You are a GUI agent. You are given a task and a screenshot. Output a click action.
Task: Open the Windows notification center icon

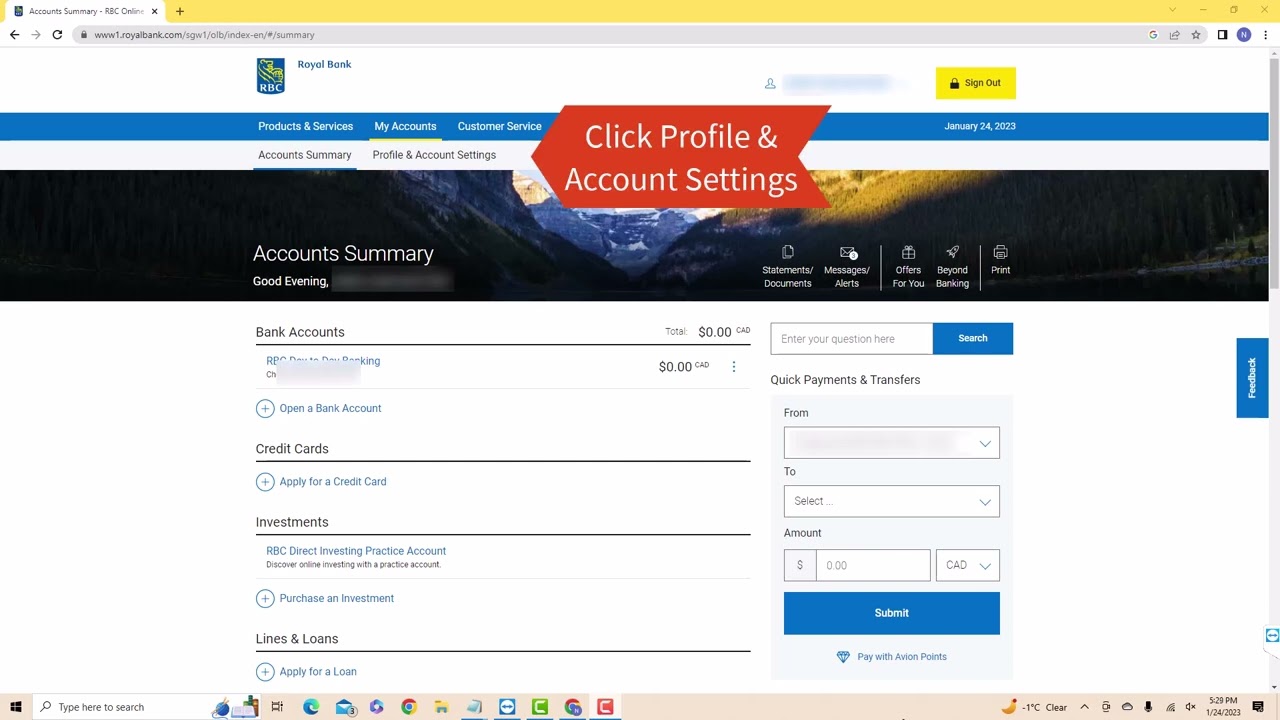[x=1258, y=707]
